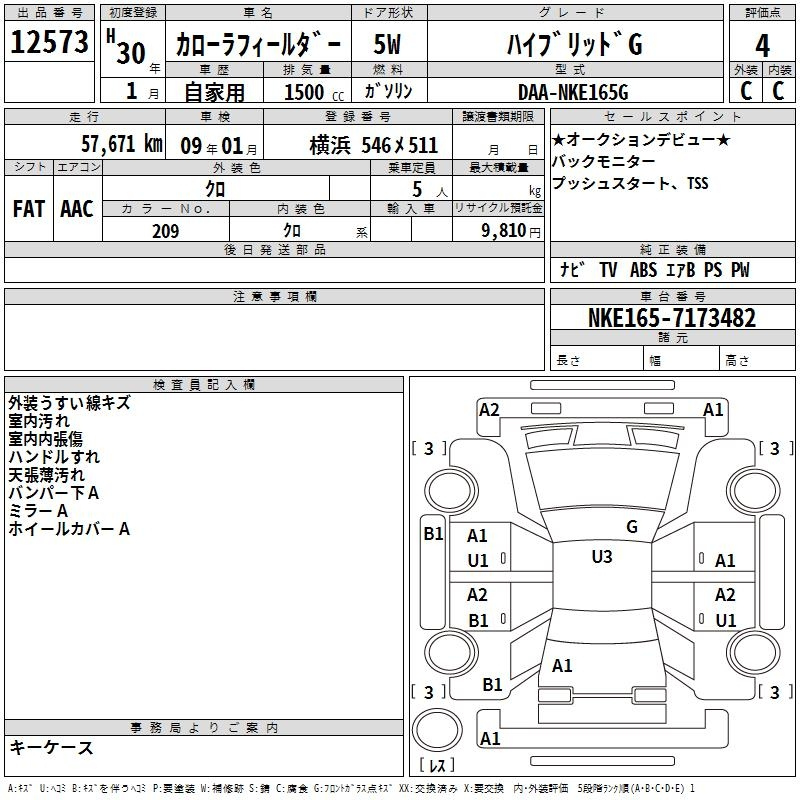Click inspector note ホイールカバーA
Image resolution: width=800 pixels, height=800 pixels.
tap(69, 529)
